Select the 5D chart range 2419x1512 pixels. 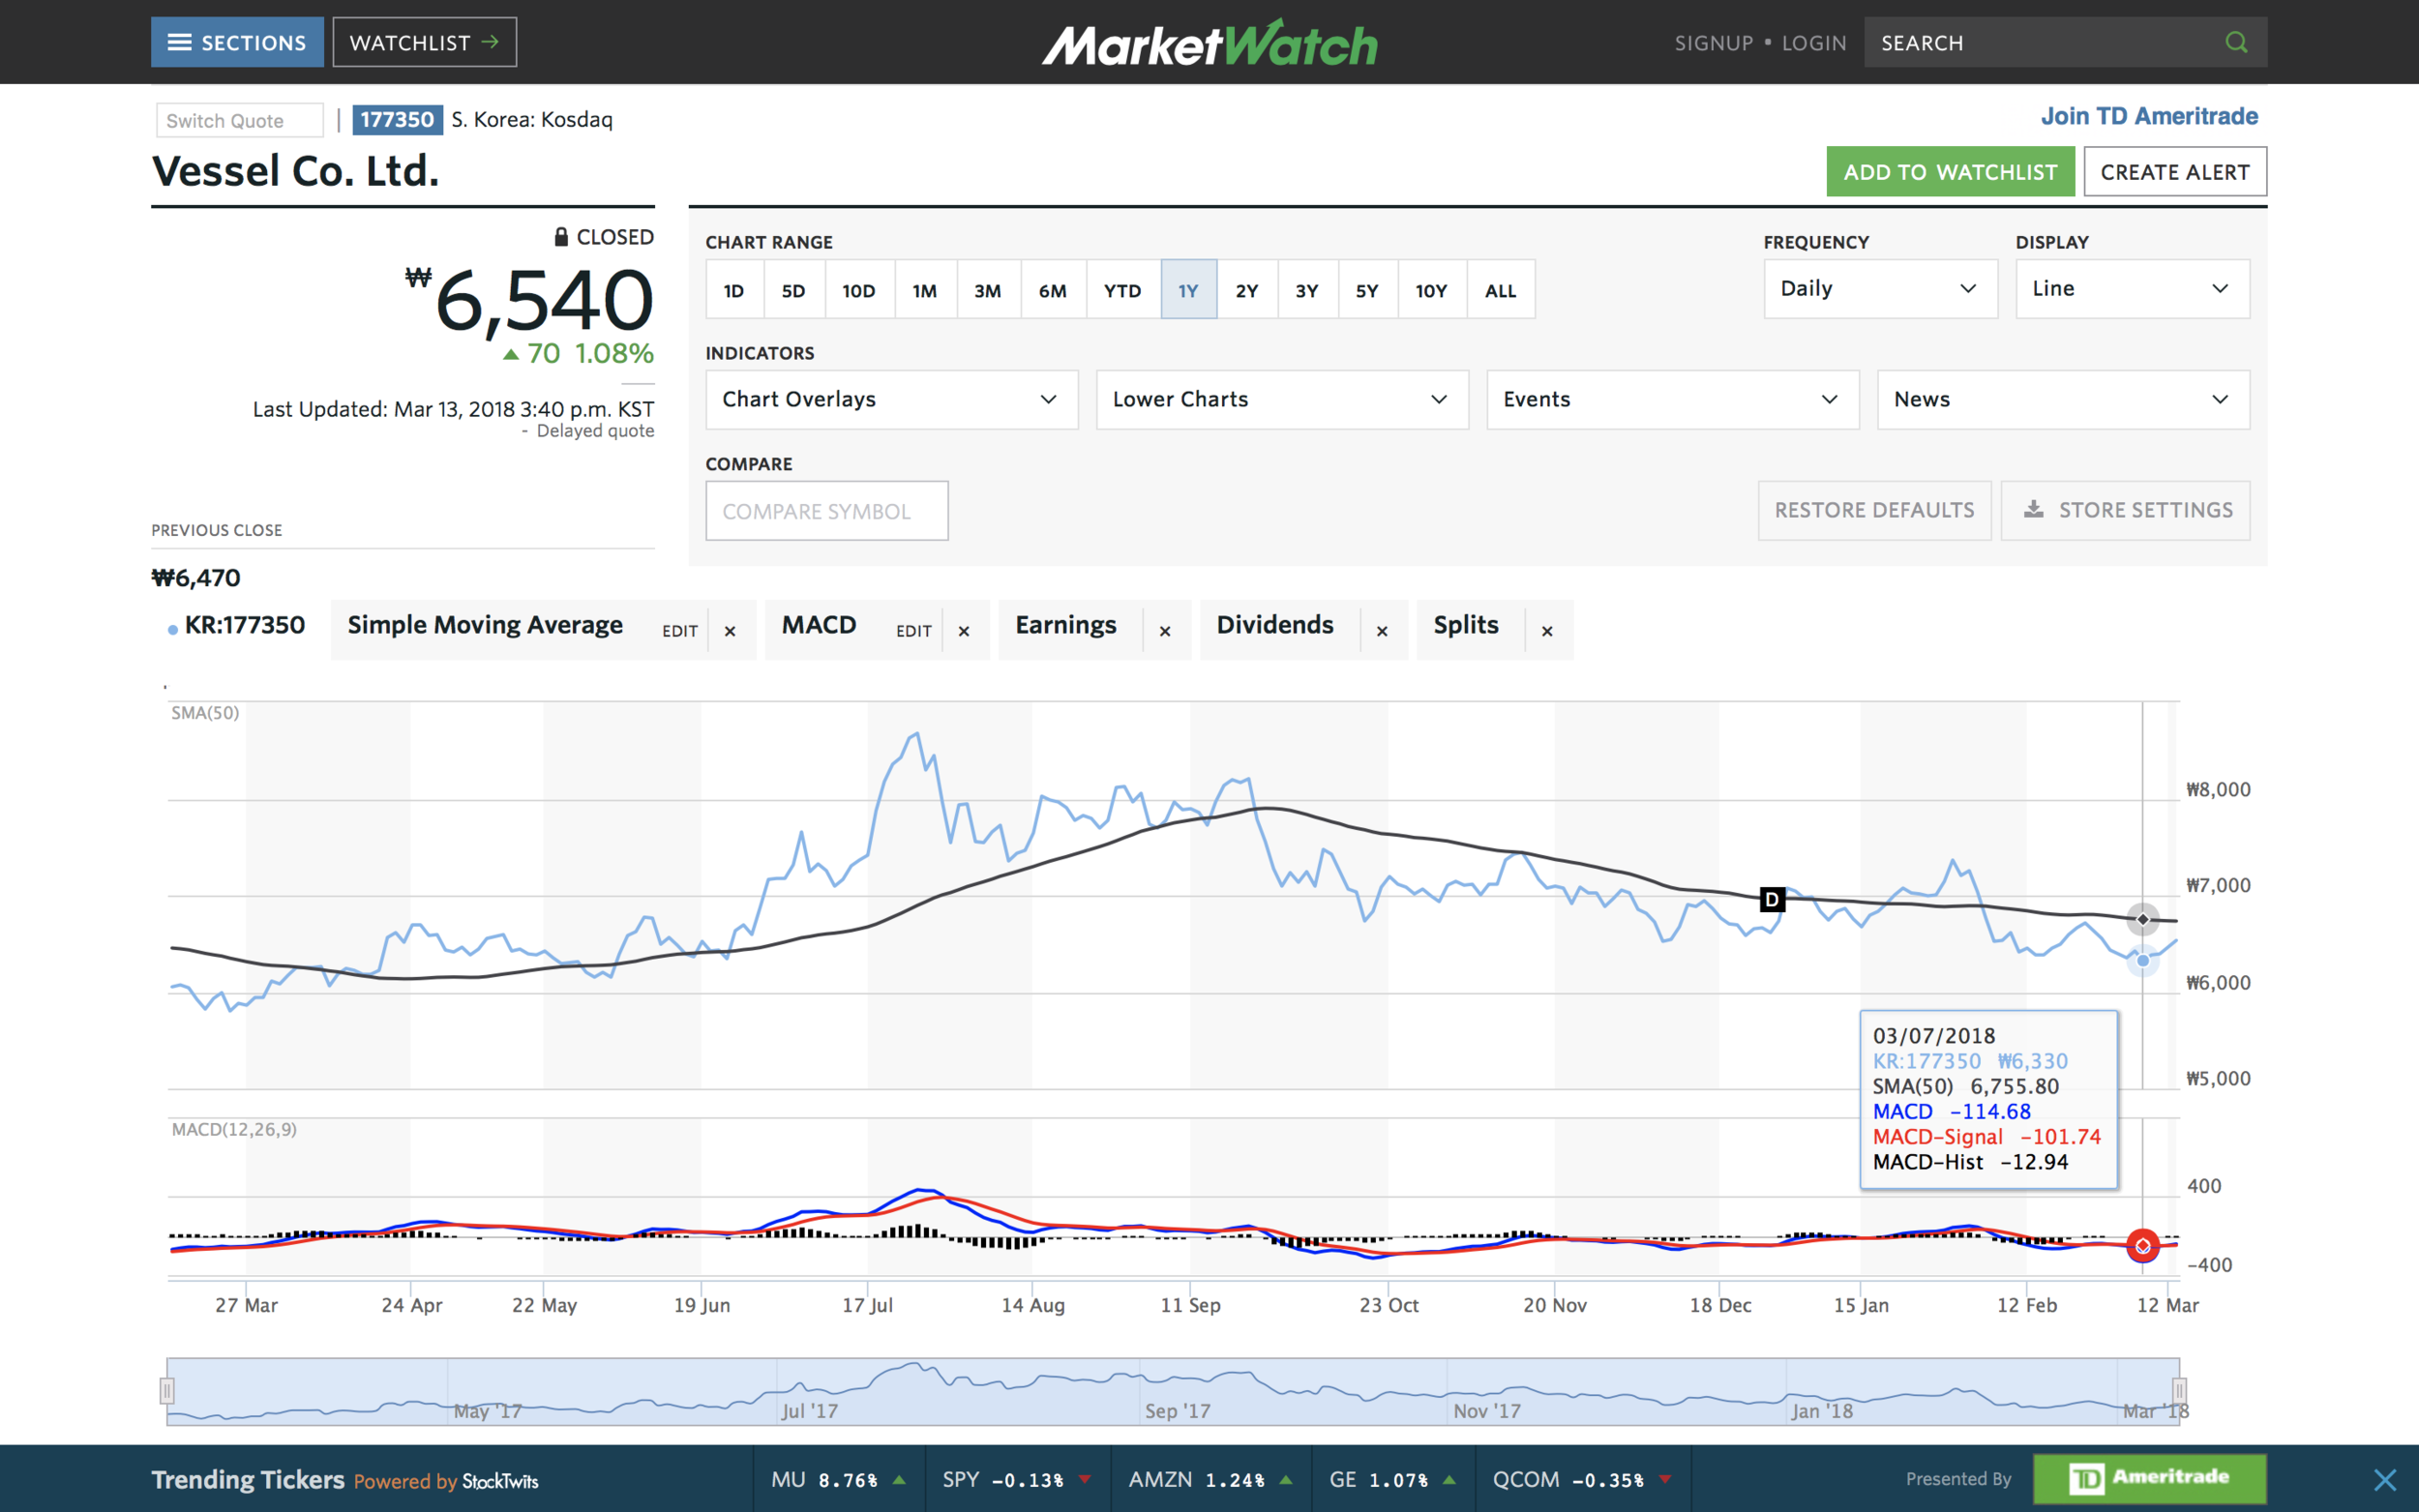(x=794, y=290)
